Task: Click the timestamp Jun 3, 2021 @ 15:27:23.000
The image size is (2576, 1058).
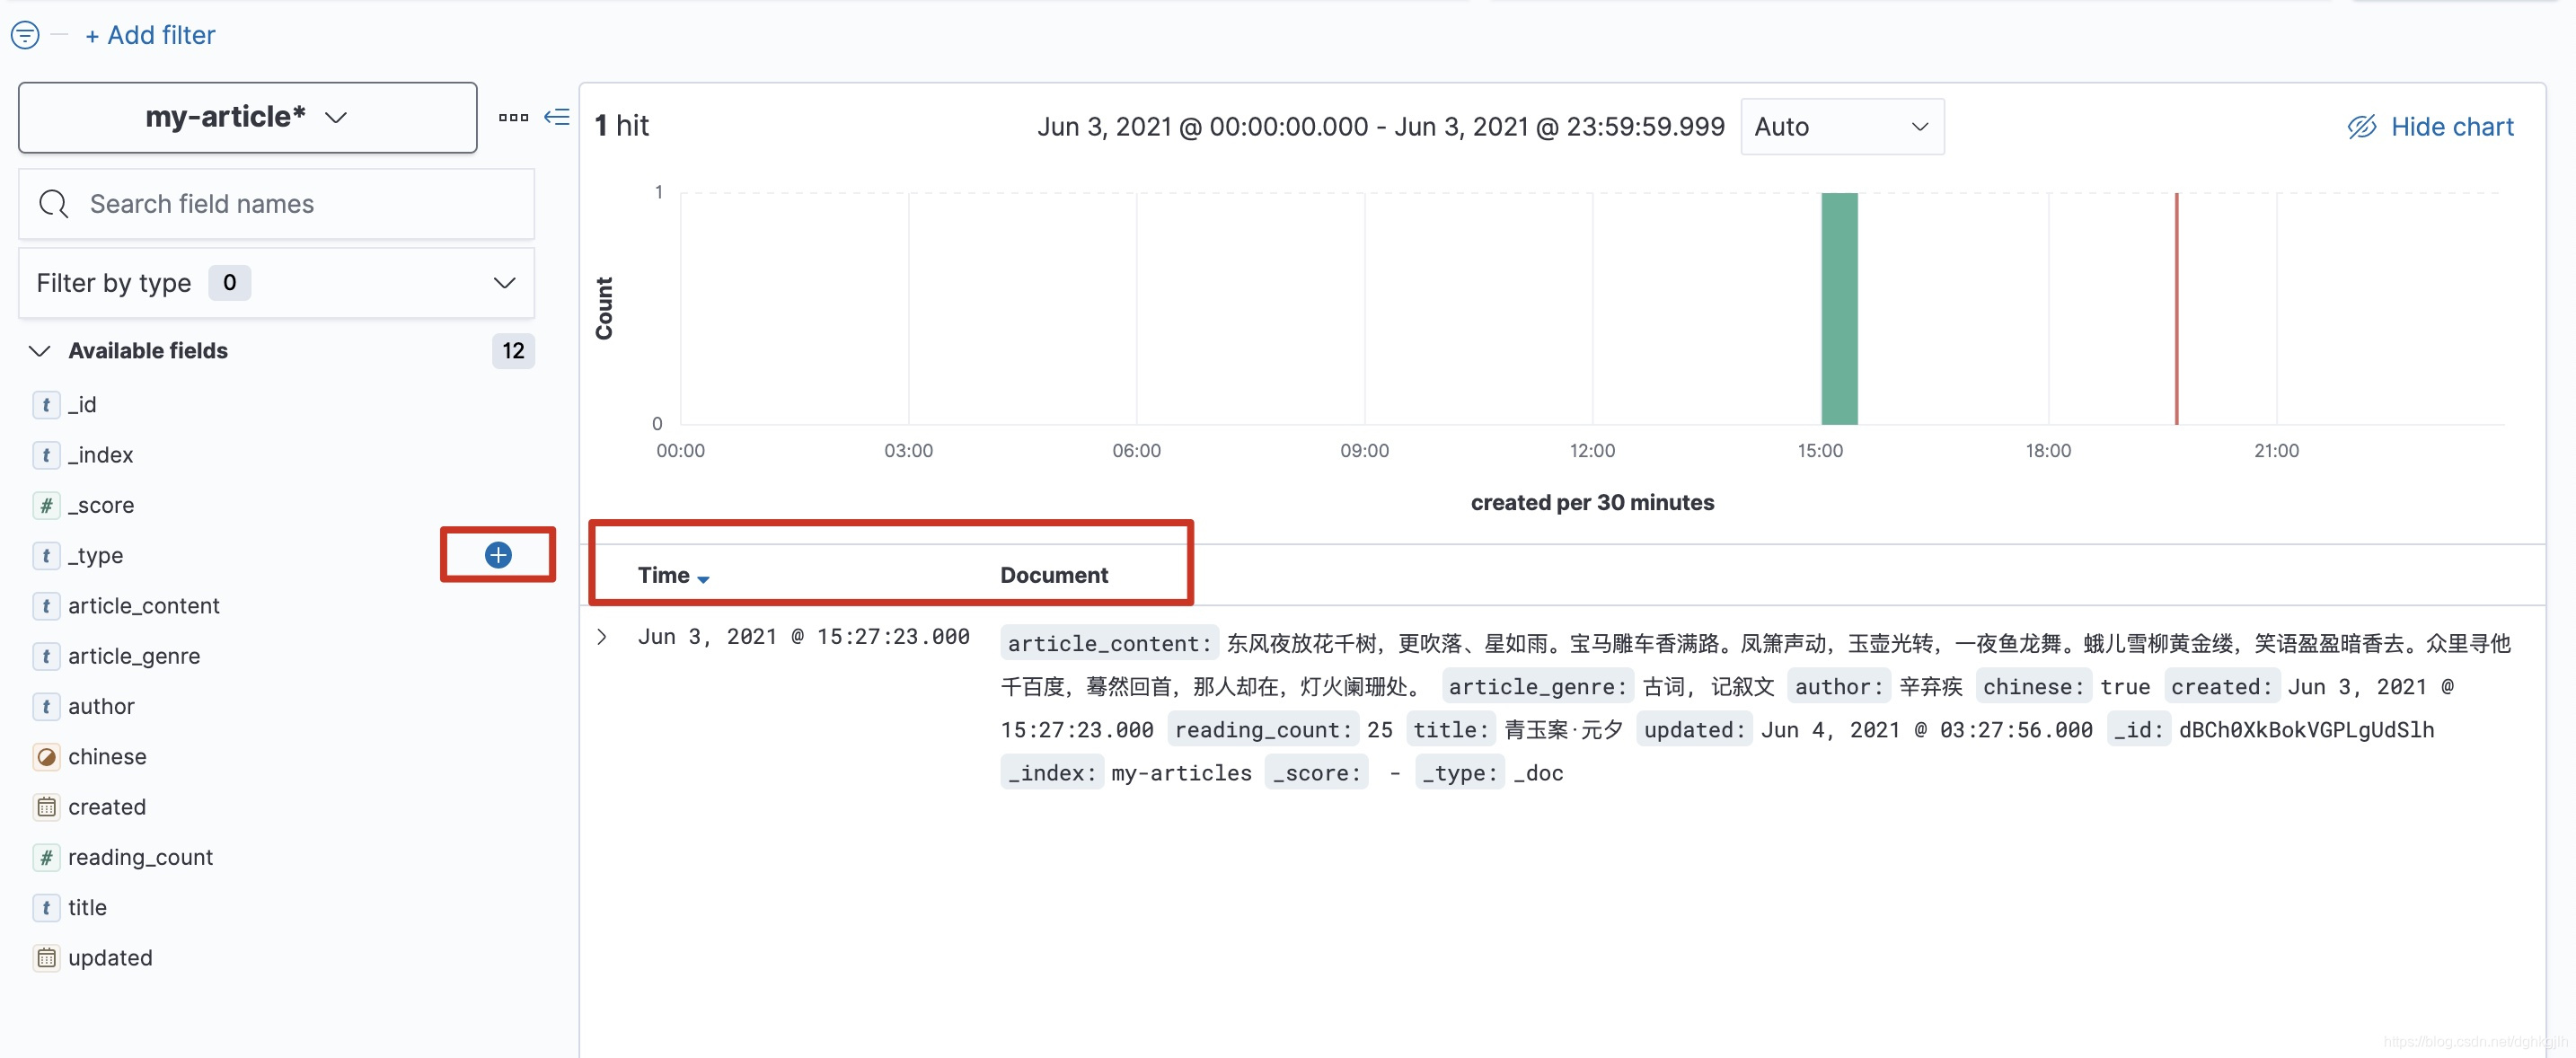Action: pyautogui.click(x=803, y=637)
